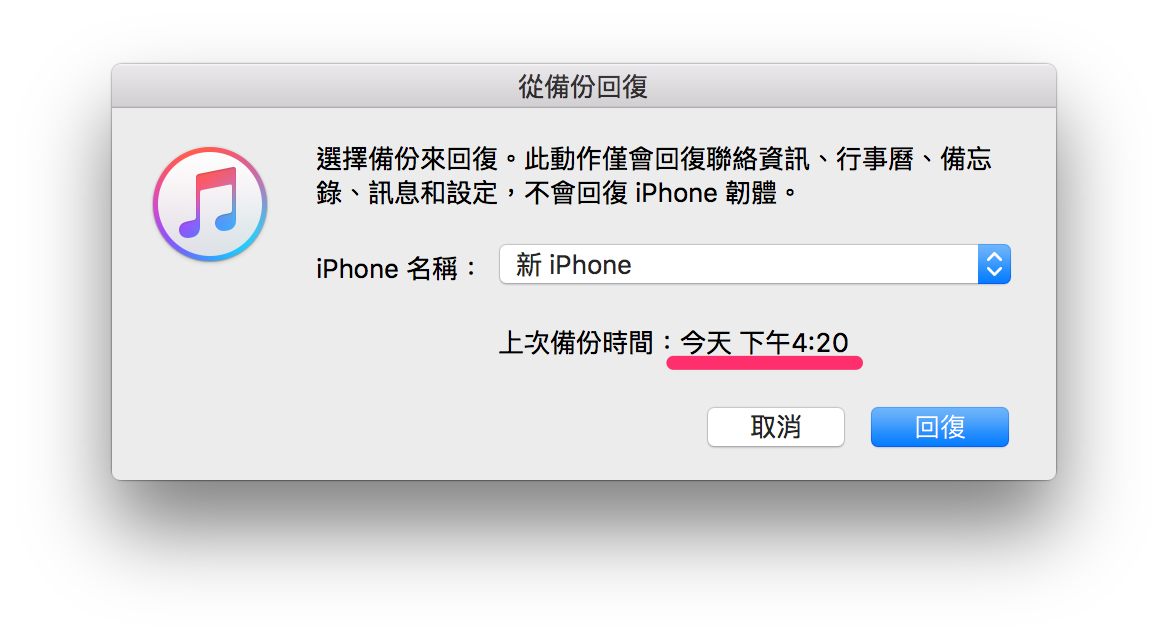Click the word 聯絡資訊 in the description
The height and width of the screenshot is (640, 1168).
[758, 159]
